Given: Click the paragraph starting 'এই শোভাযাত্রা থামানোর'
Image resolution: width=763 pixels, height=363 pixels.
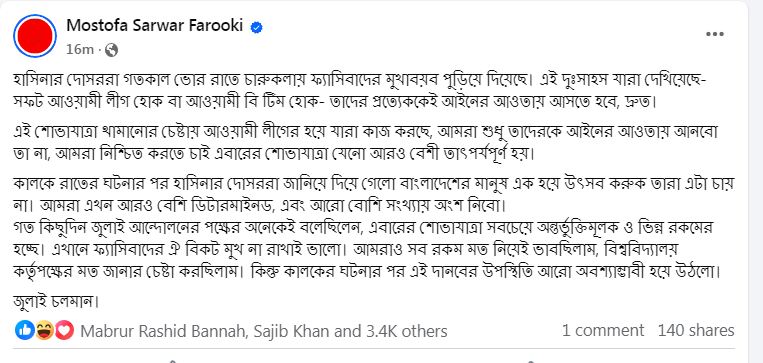Looking at the screenshot, I should click(x=372, y=142).
